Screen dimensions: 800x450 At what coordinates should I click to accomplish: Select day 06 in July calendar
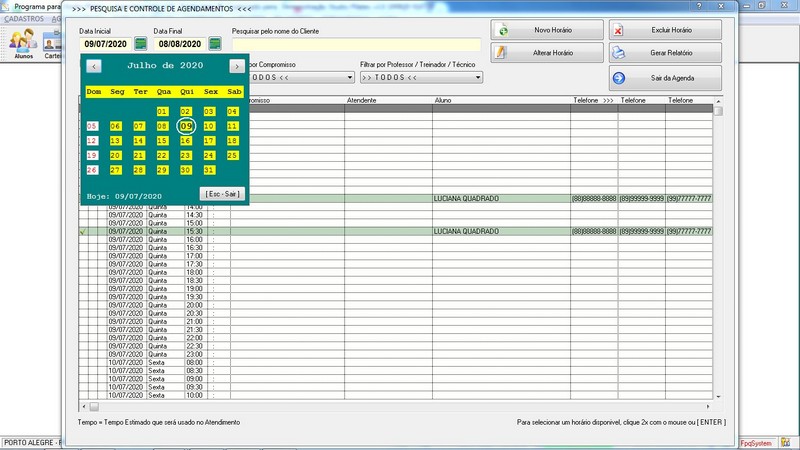115,126
